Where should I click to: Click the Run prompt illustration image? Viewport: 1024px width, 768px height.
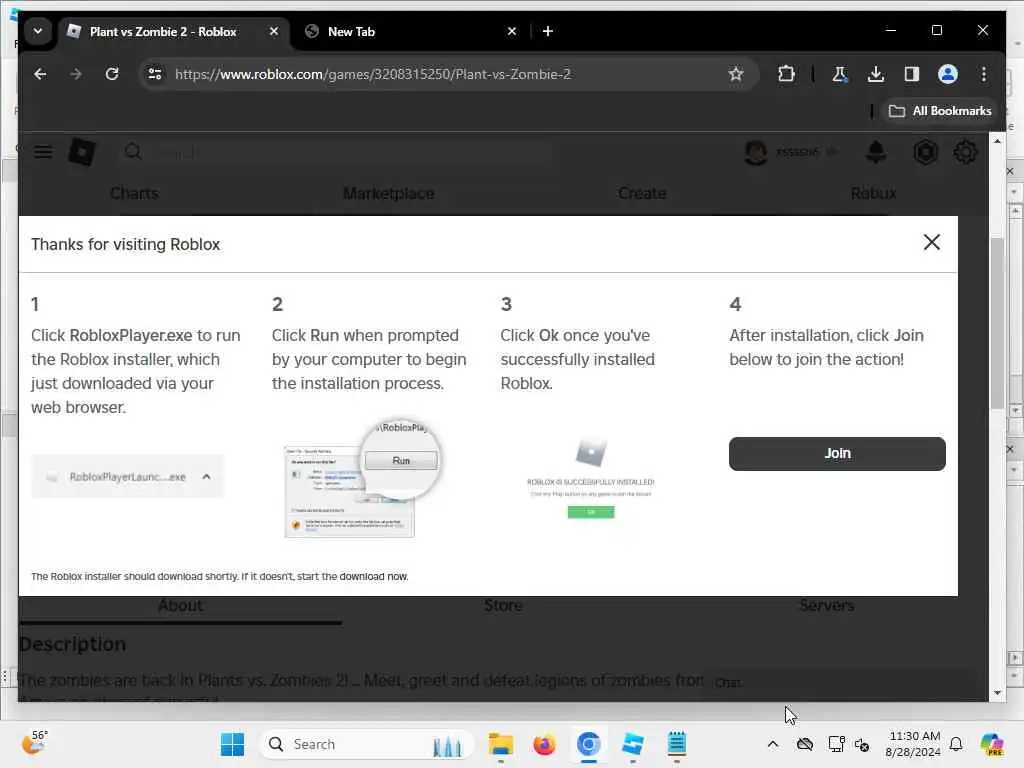[364, 480]
